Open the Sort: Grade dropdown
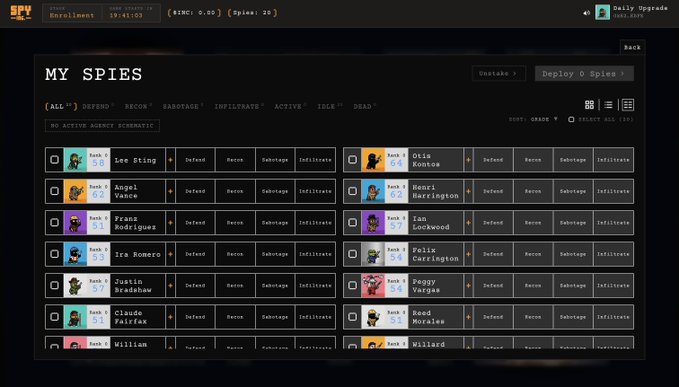This screenshot has height=387, width=679. pos(533,119)
